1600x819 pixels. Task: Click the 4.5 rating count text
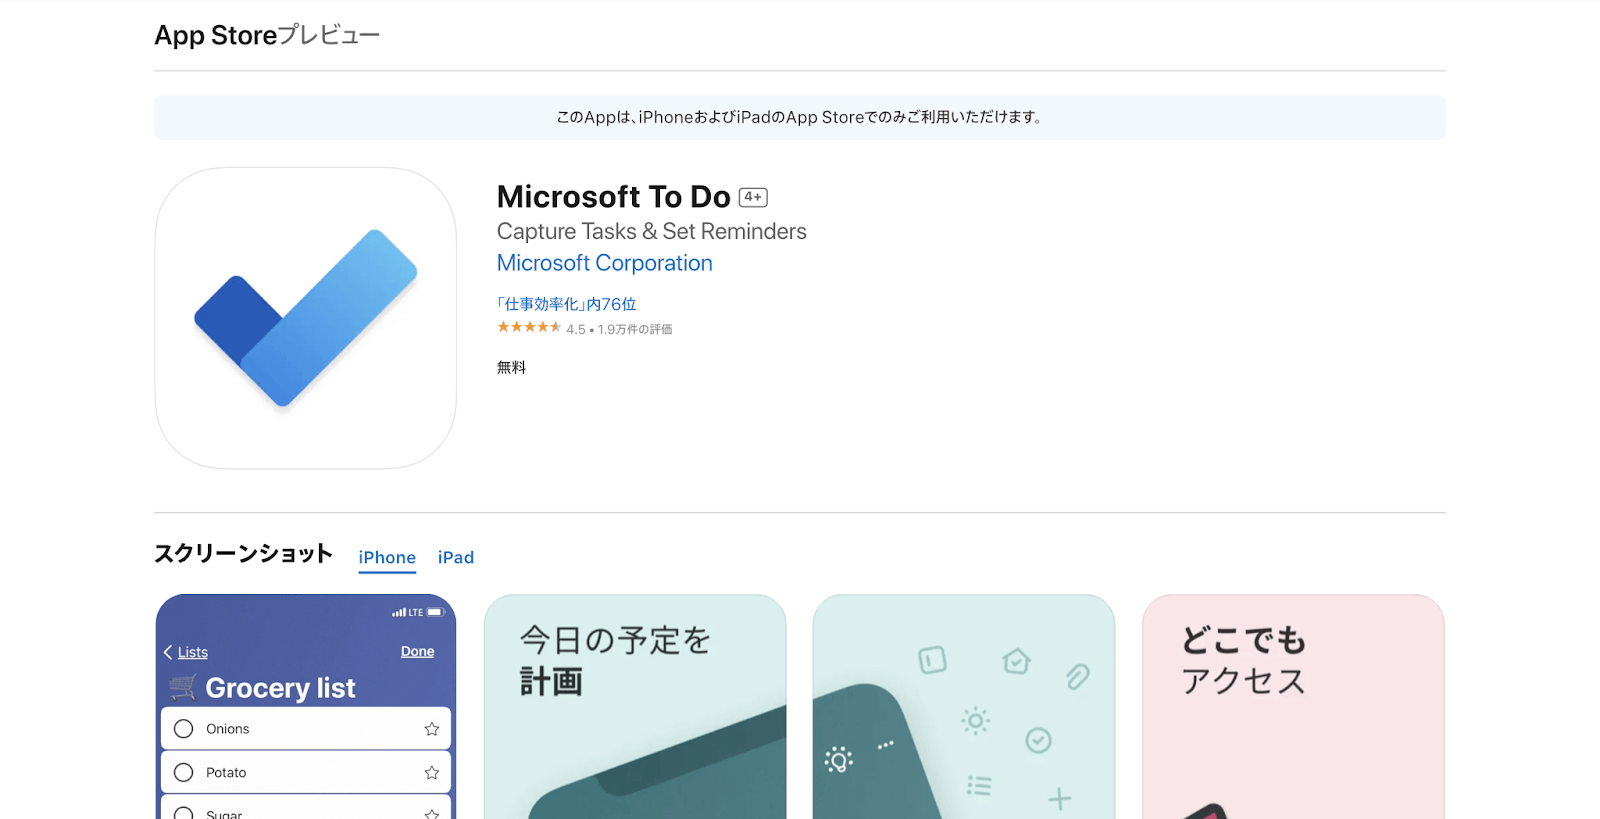pos(619,329)
